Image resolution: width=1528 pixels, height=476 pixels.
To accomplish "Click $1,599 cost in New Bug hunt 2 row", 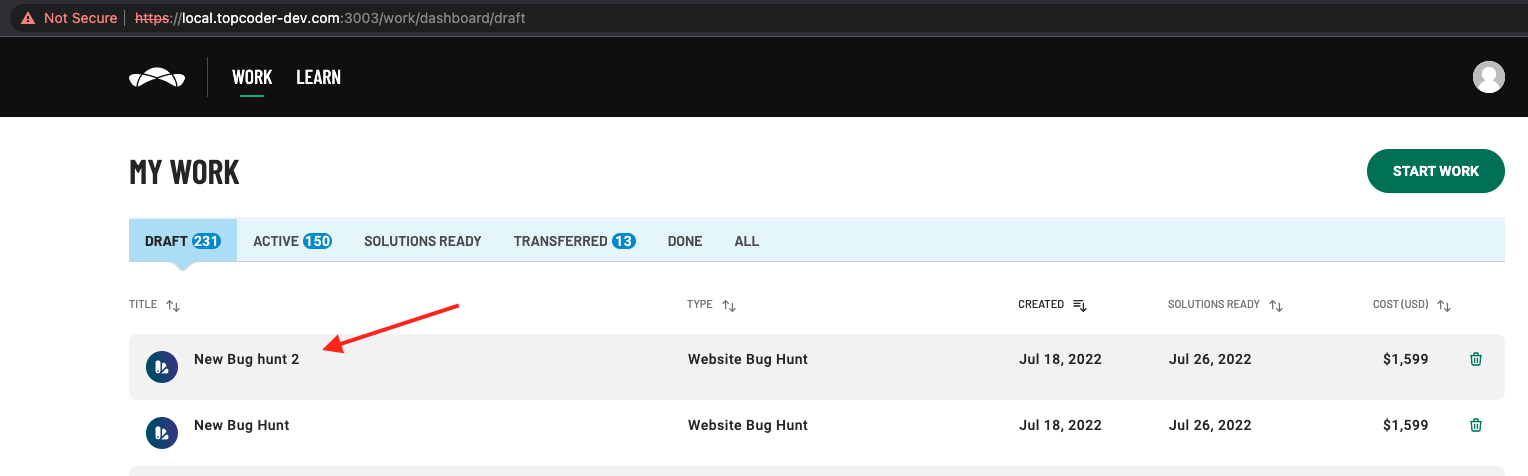I will [1406, 359].
